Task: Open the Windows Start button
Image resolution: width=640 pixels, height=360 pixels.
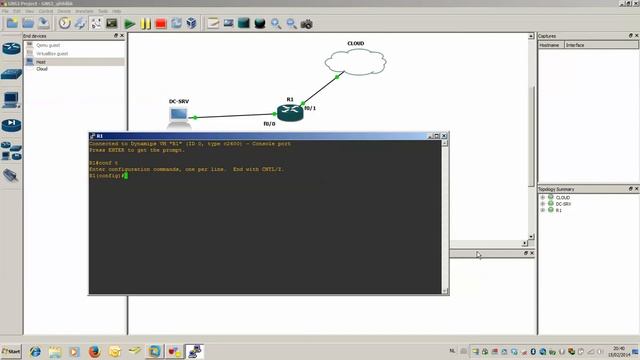Action: pyautogui.click(x=11, y=351)
